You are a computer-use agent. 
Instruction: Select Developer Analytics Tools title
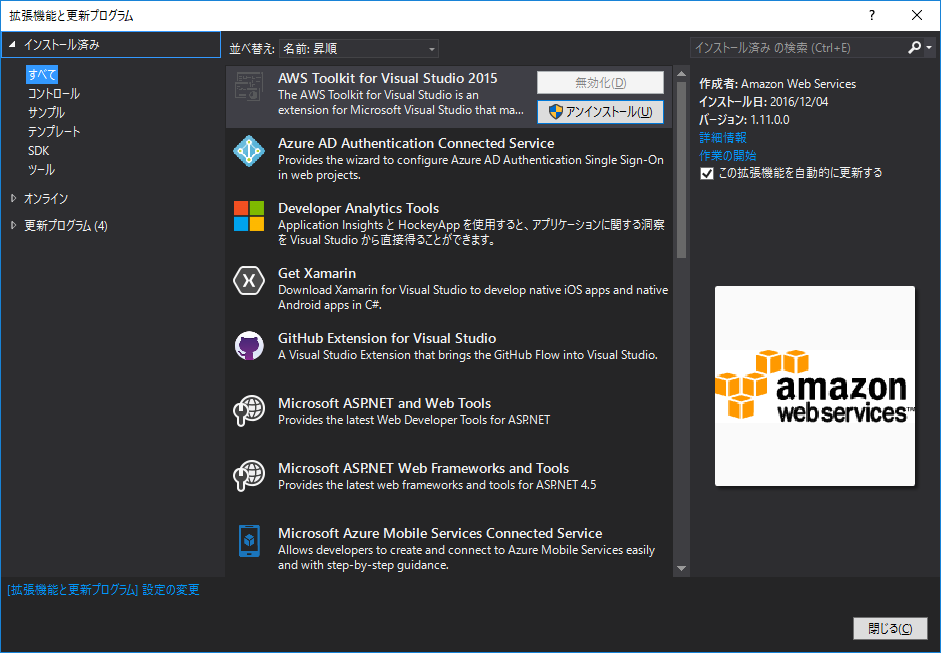358,208
